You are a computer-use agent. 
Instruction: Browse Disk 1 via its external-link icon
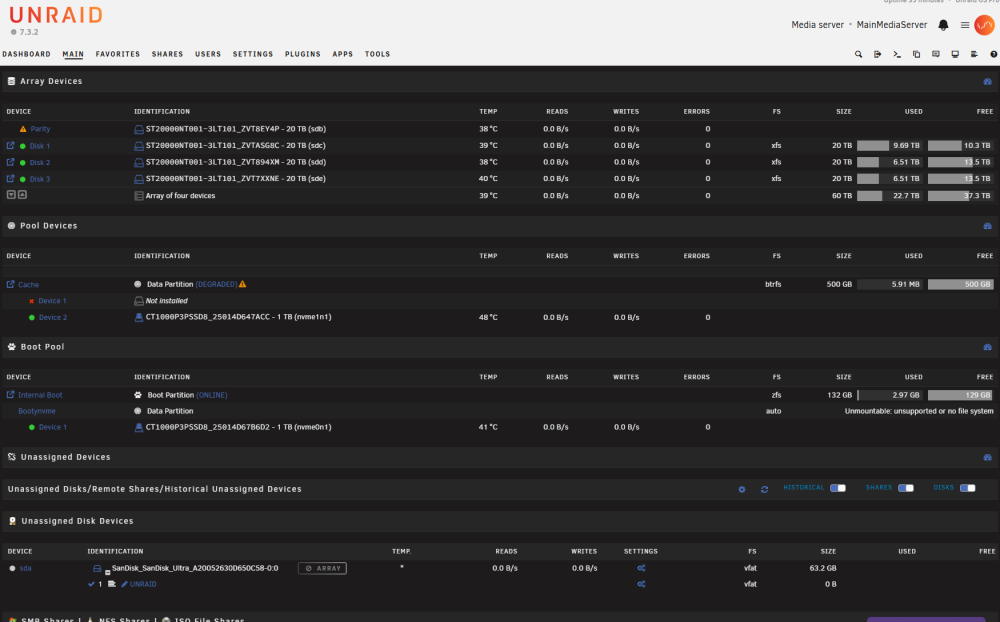(10, 145)
